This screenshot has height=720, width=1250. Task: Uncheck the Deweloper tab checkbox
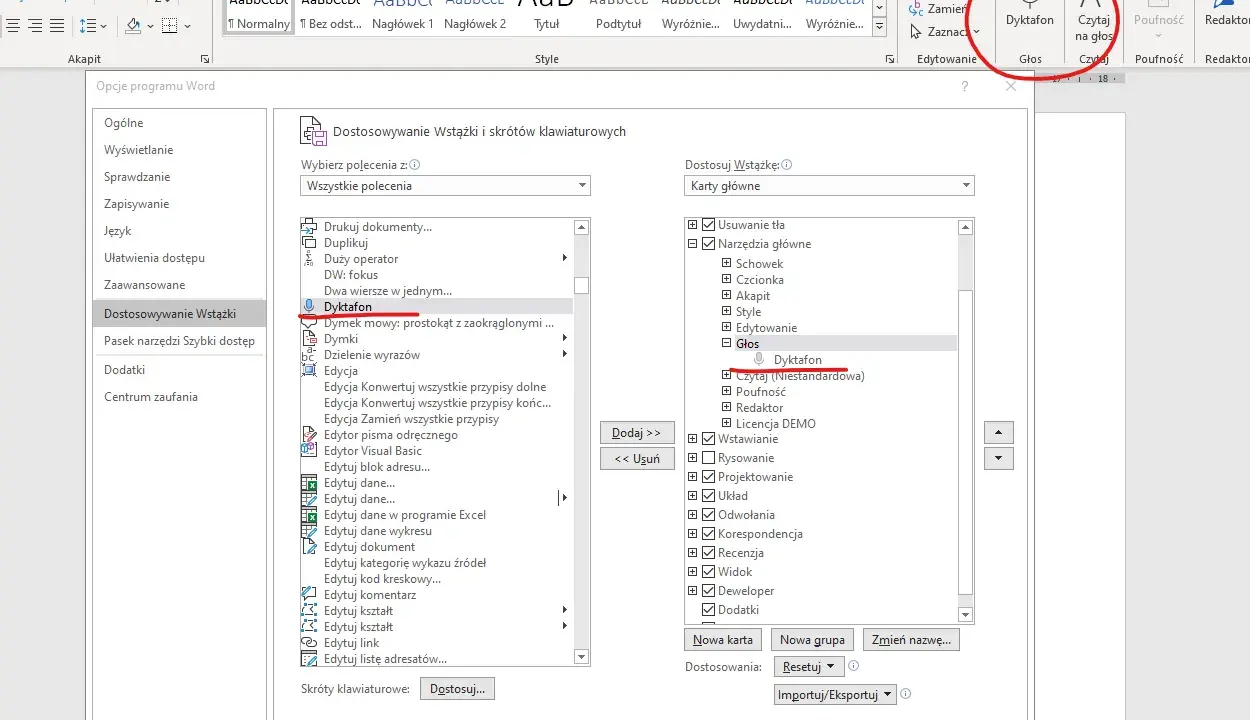[x=709, y=591]
